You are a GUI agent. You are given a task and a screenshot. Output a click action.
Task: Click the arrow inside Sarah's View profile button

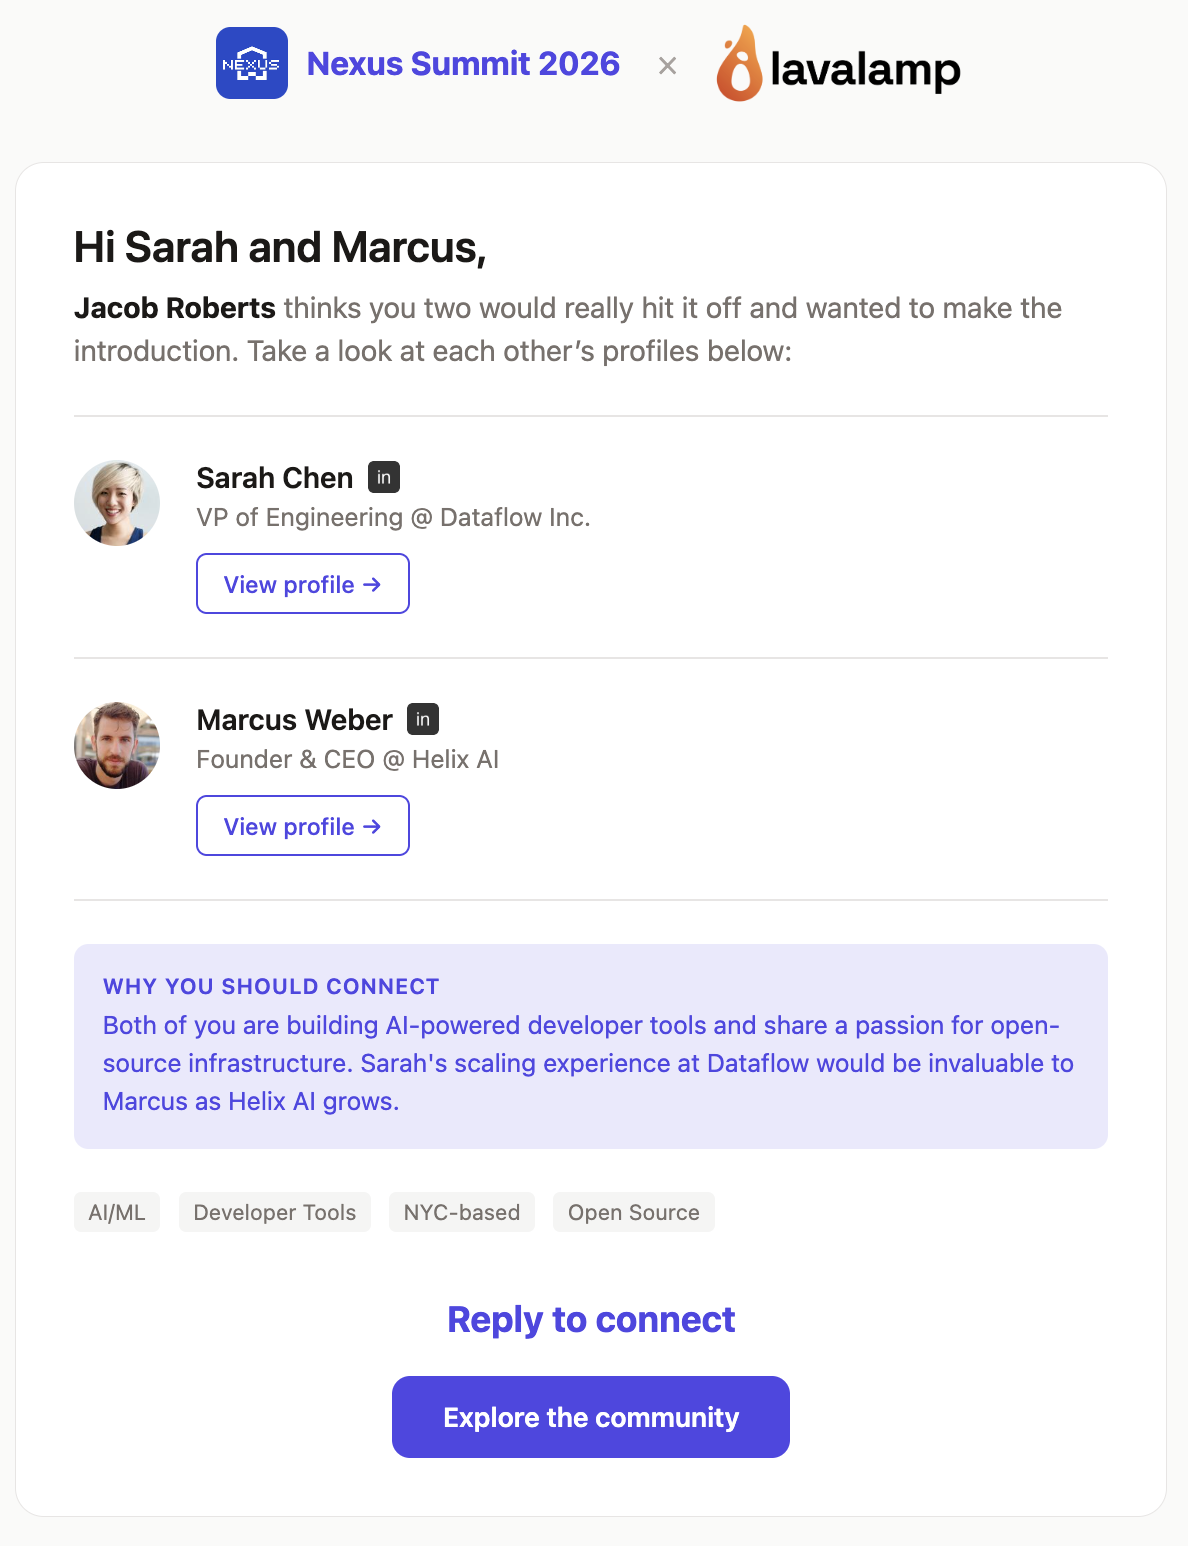[372, 584]
